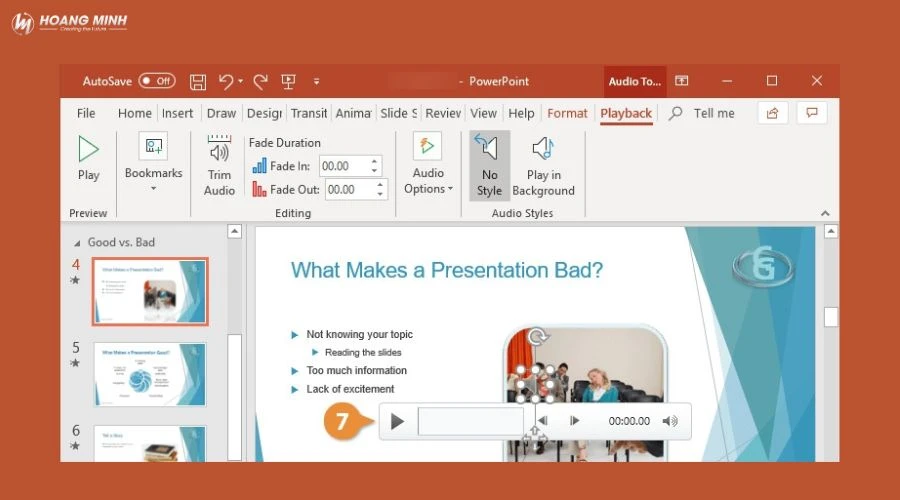The image size is (900, 500).
Task: Collapse the Good vs. Bad section
Action: click(78, 242)
